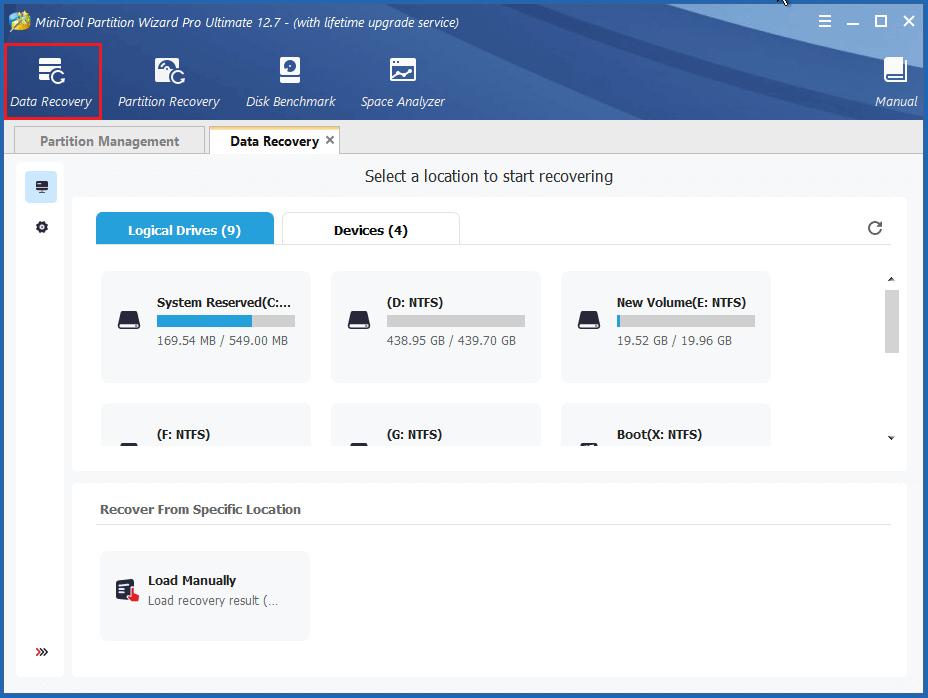The image size is (928, 698).
Task: Click the D: NTFS drive icon
Action: (x=359, y=320)
